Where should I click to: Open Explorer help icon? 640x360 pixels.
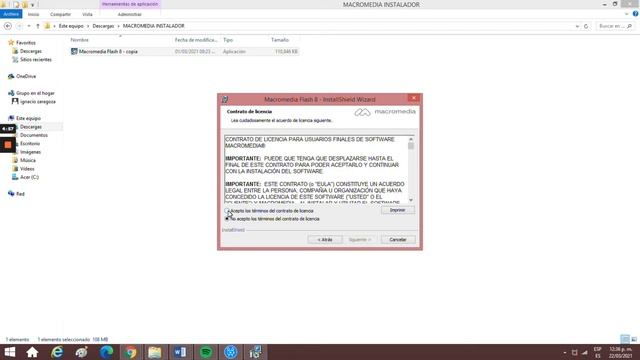point(635,14)
